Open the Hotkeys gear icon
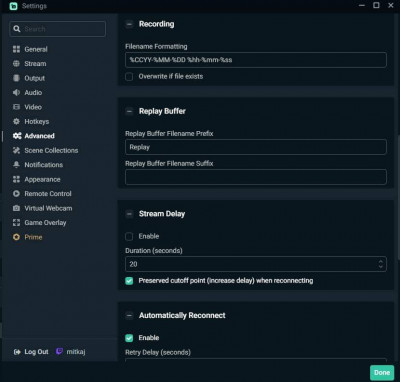Viewport: 400px width, 382px height. point(16,121)
